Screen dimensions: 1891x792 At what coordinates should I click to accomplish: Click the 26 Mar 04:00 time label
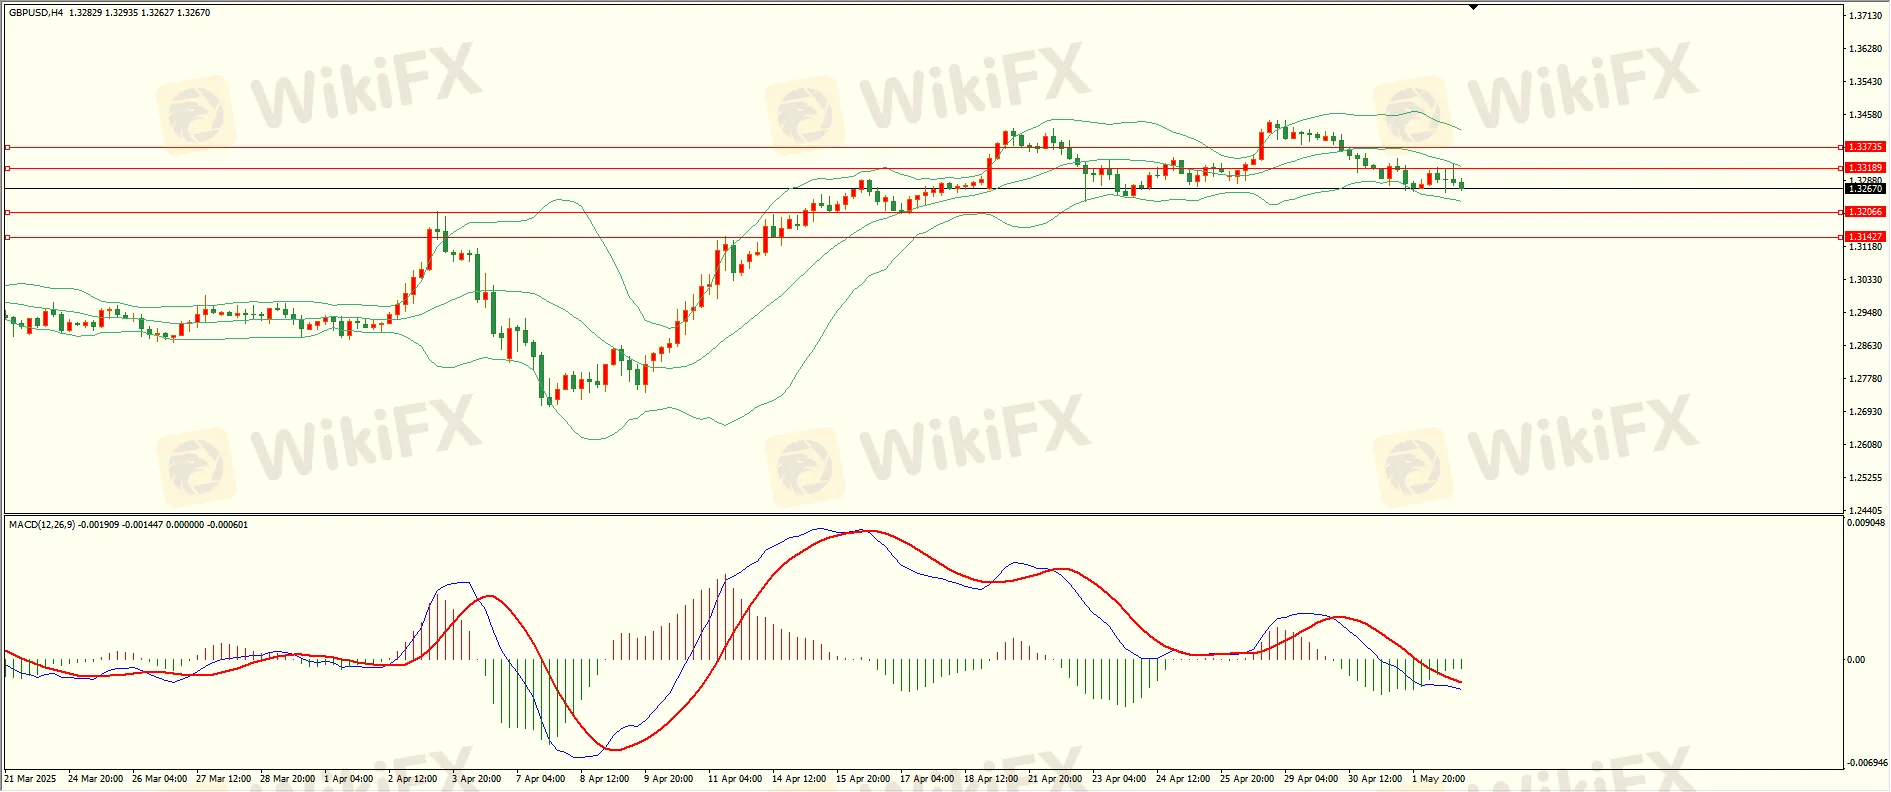160,779
